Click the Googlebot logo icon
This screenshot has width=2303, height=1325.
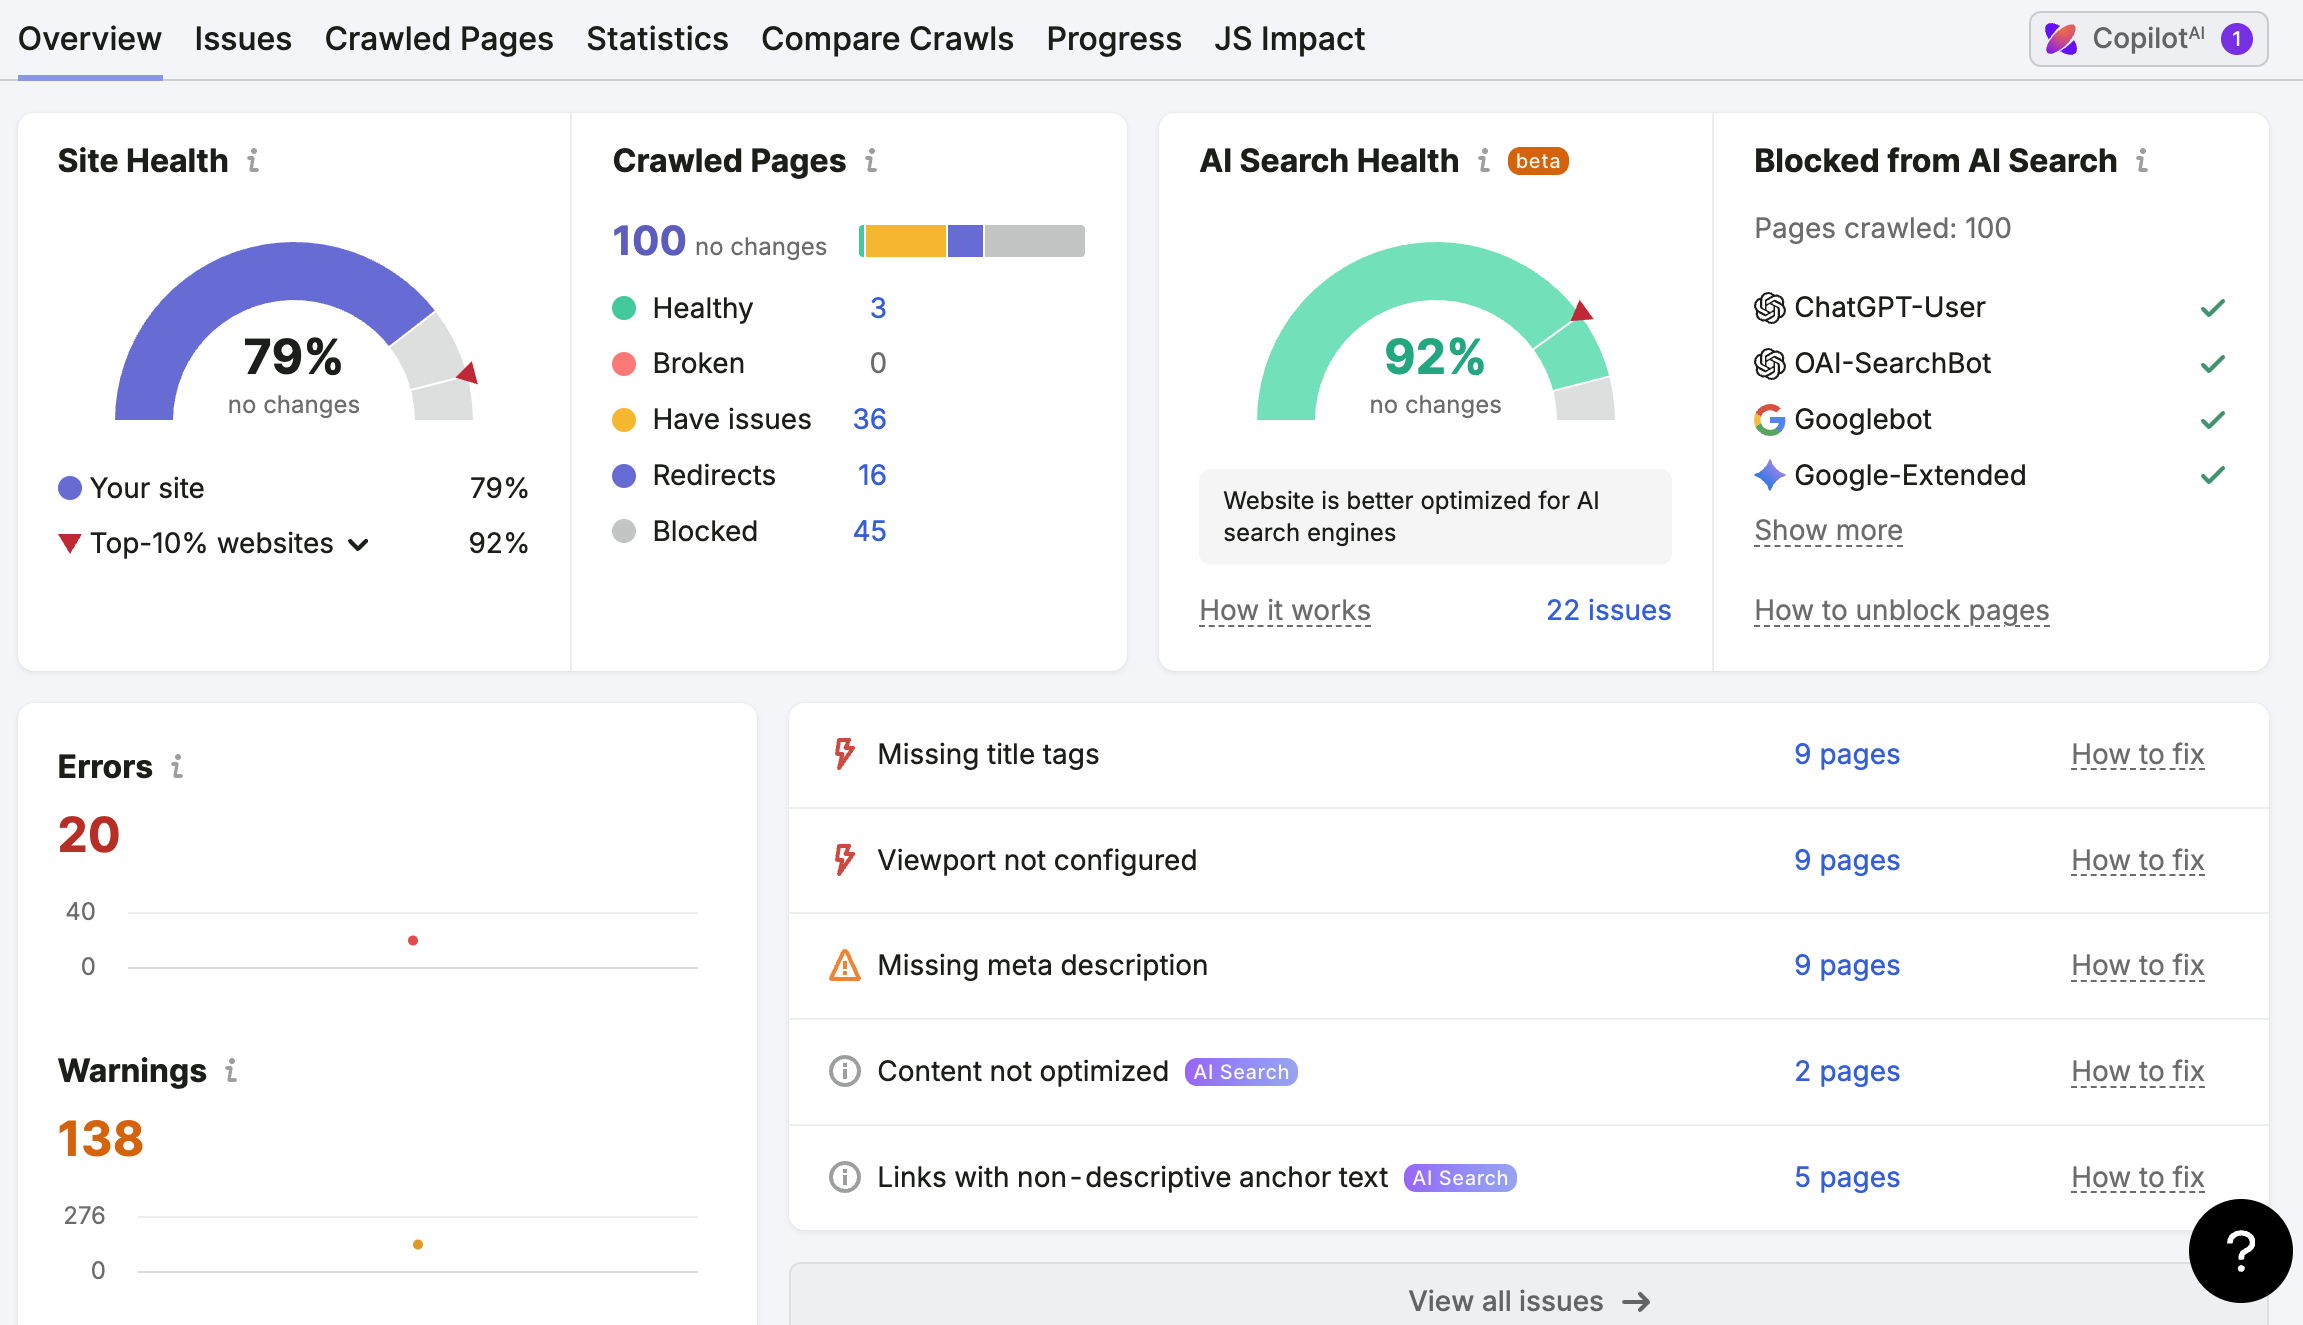tap(1769, 419)
